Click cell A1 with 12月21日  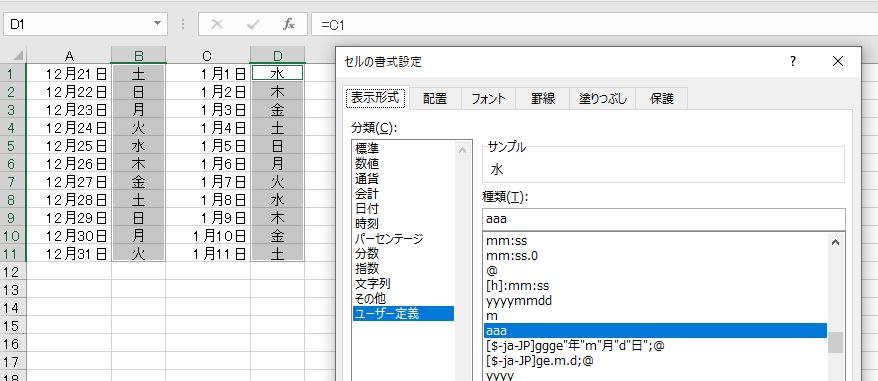point(69,73)
